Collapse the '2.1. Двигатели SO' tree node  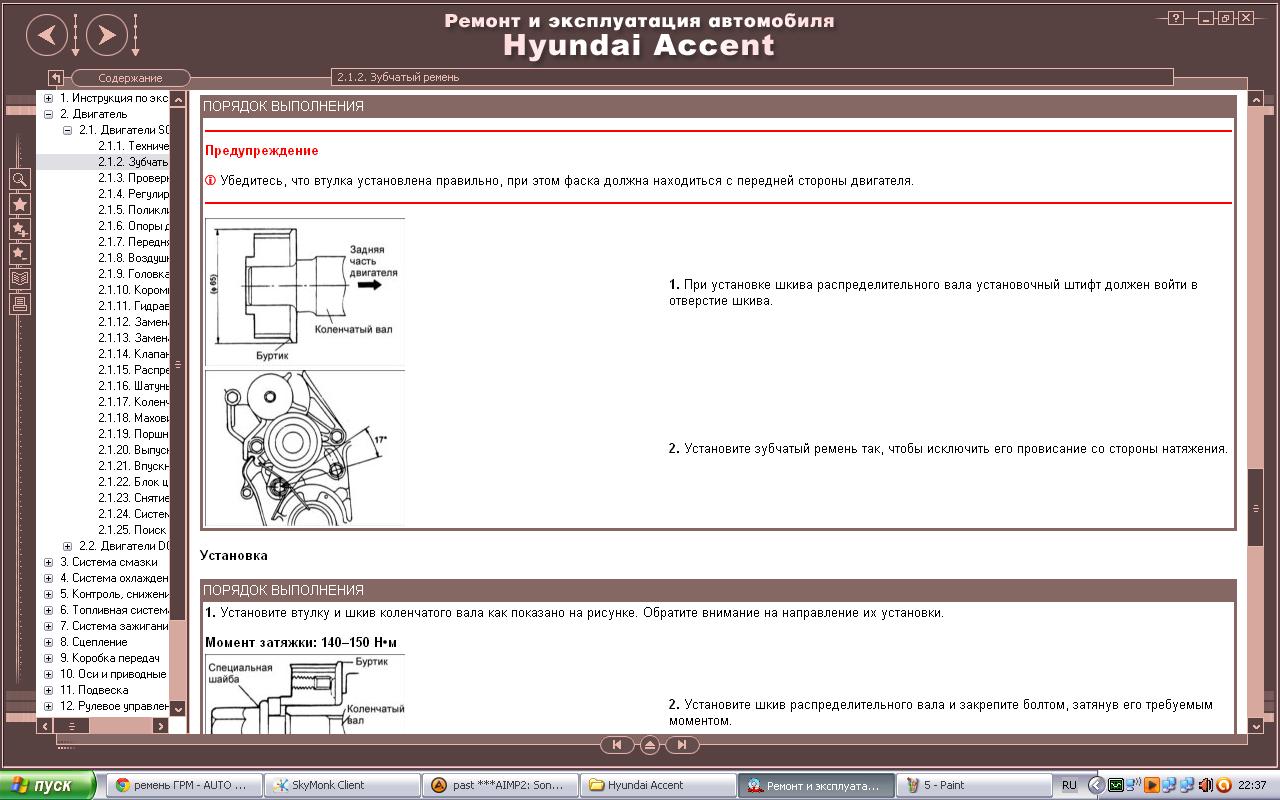coord(68,130)
